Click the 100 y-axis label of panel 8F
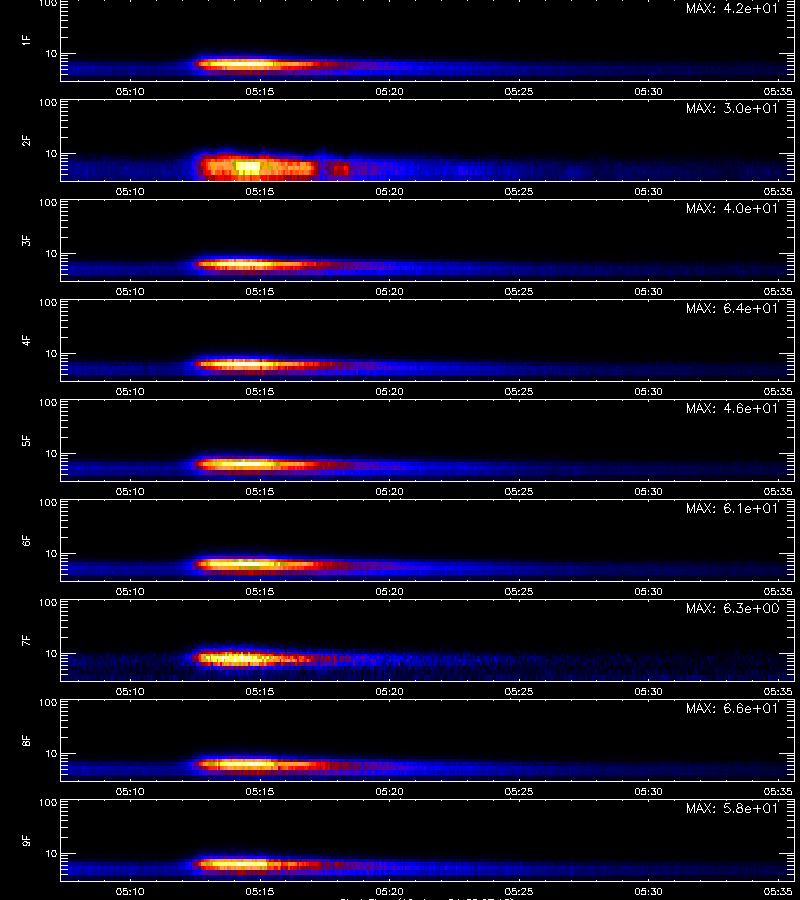Image resolution: width=800 pixels, height=900 pixels. 48,703
